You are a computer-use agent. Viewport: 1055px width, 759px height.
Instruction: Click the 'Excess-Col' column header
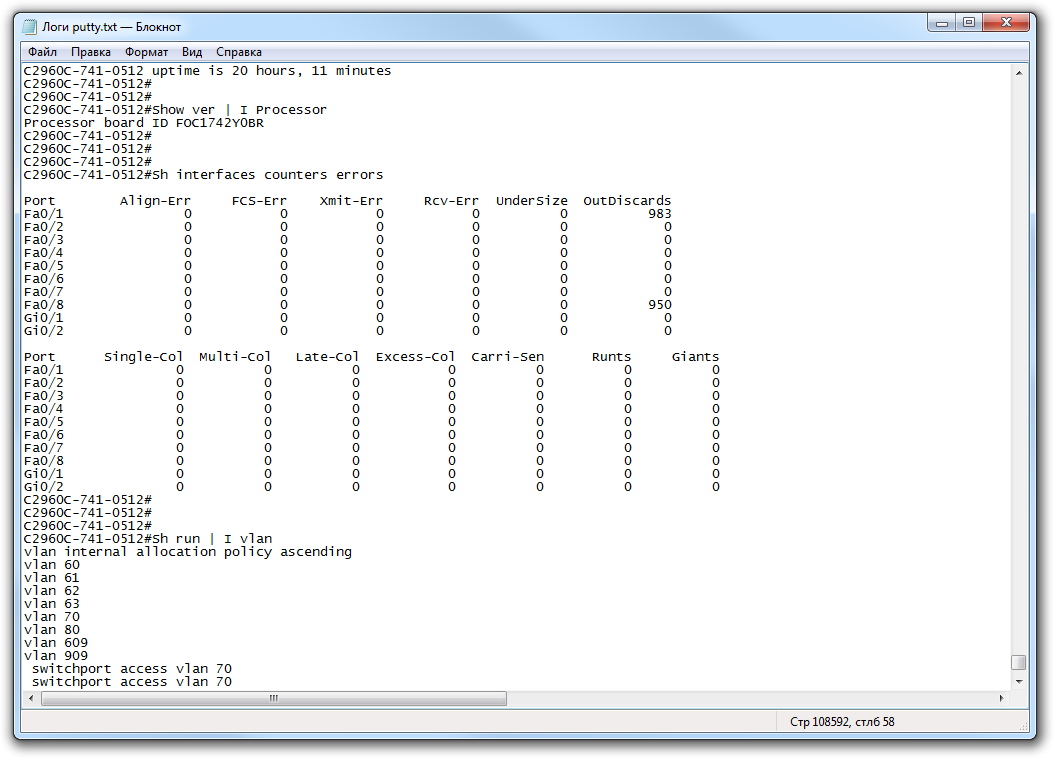point(415,357)
